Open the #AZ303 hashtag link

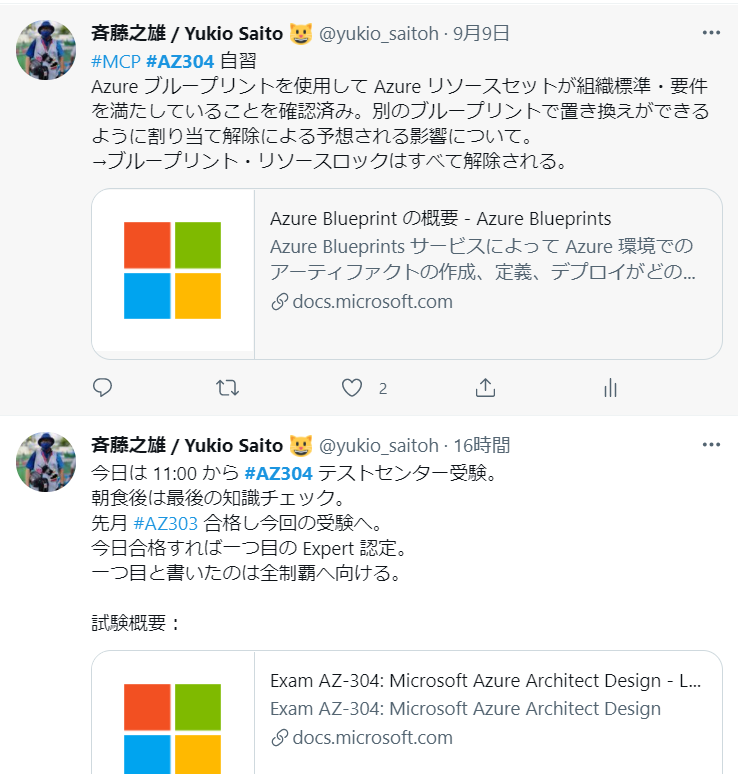pos(166,524)
